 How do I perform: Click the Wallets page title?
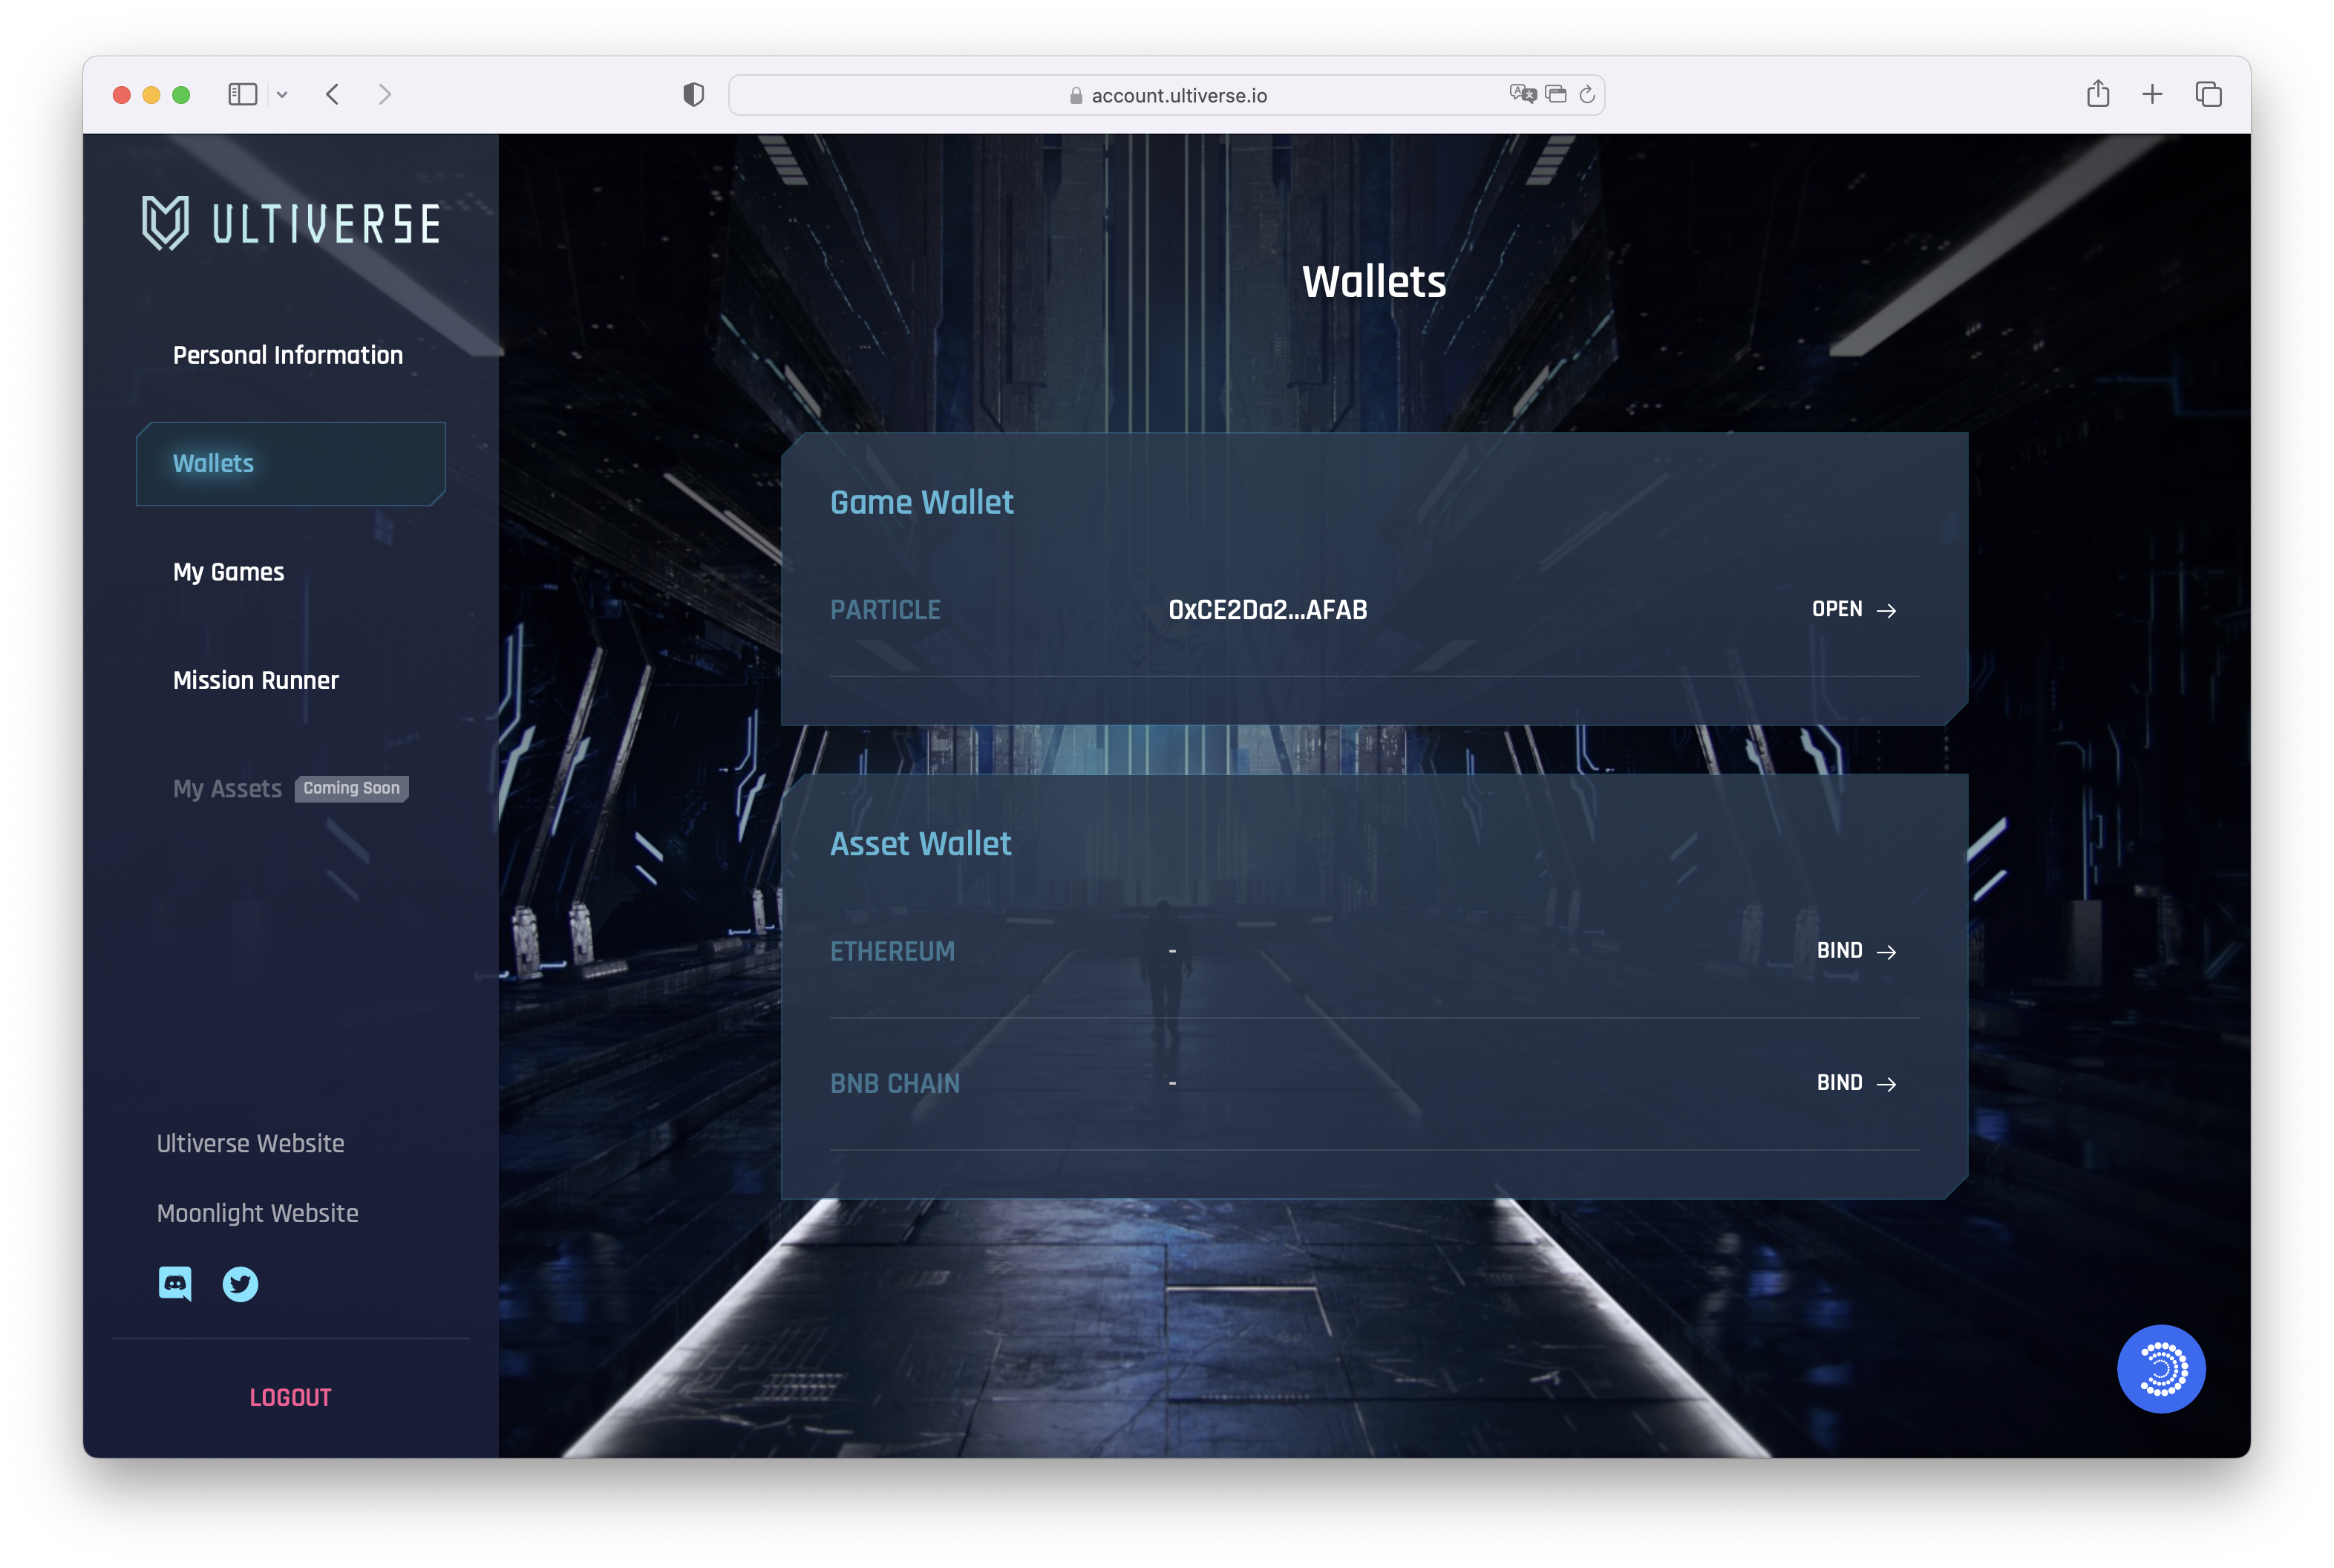pos(1374,281)
